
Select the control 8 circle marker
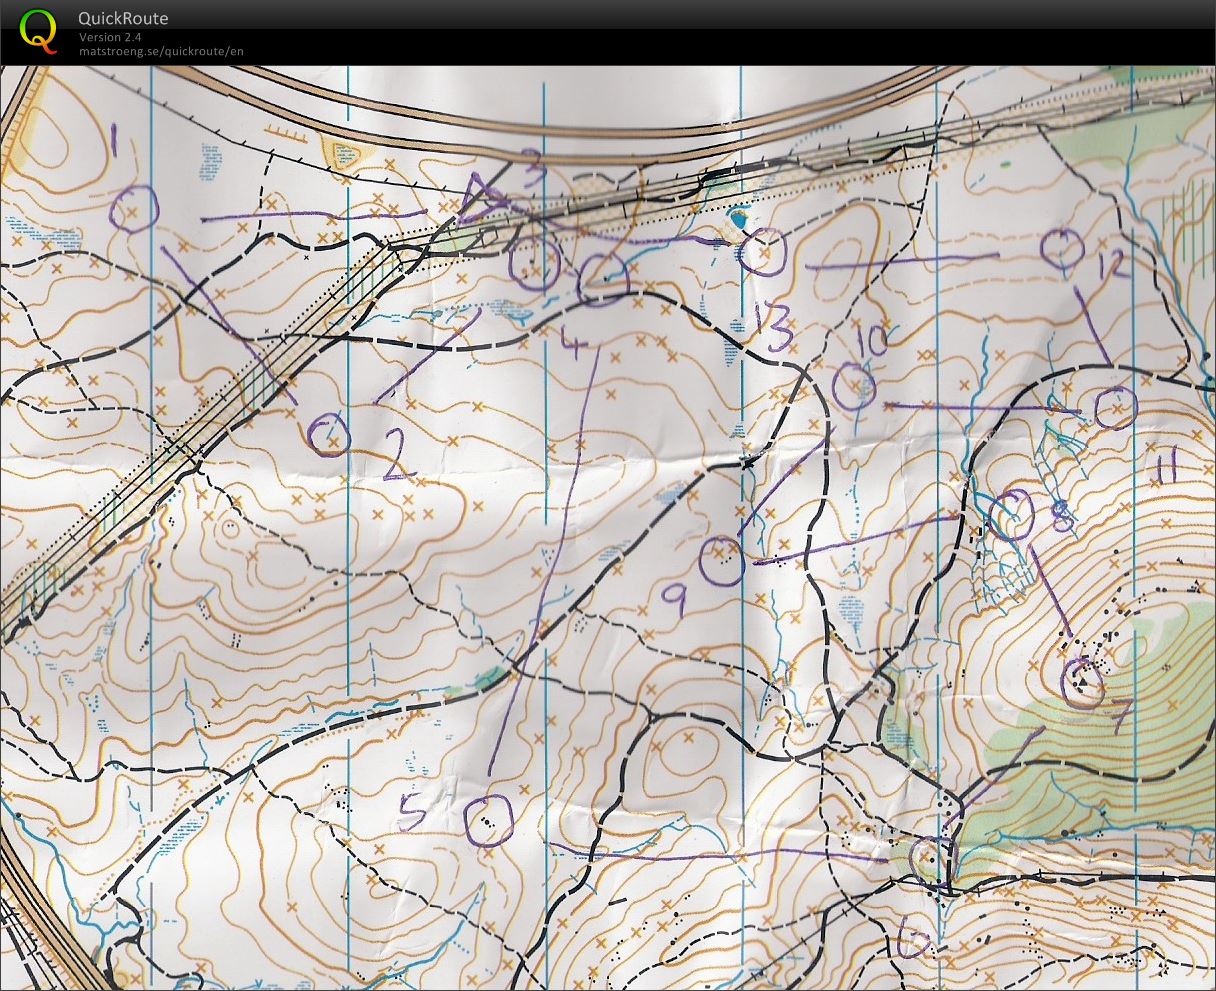[1012, 513]
